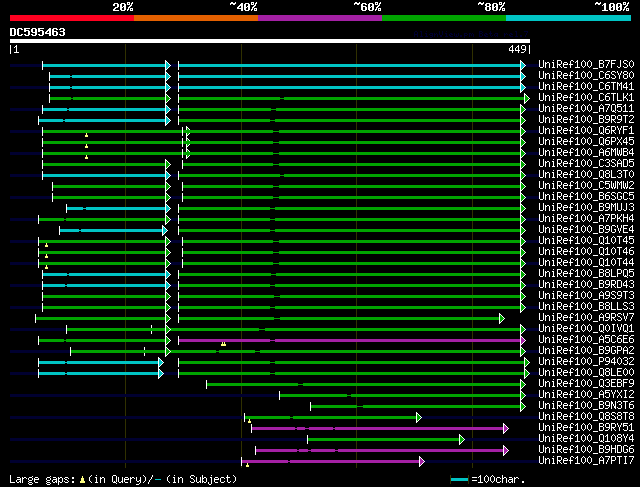Select hit UniRef100_A7PTI7
Viewport: 640px width, 487px height.
pyautogui.click(x=586, y=461)
